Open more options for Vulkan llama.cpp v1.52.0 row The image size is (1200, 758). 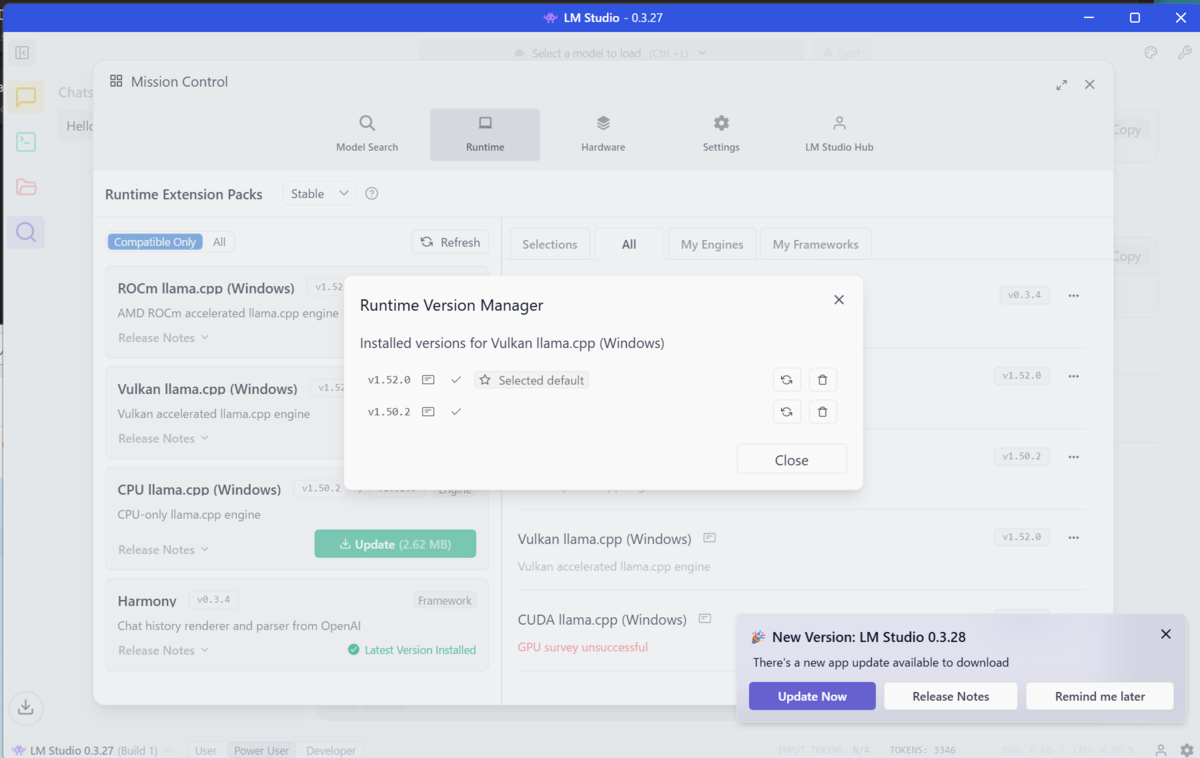pyautogui.click(x=1074, y=538)
